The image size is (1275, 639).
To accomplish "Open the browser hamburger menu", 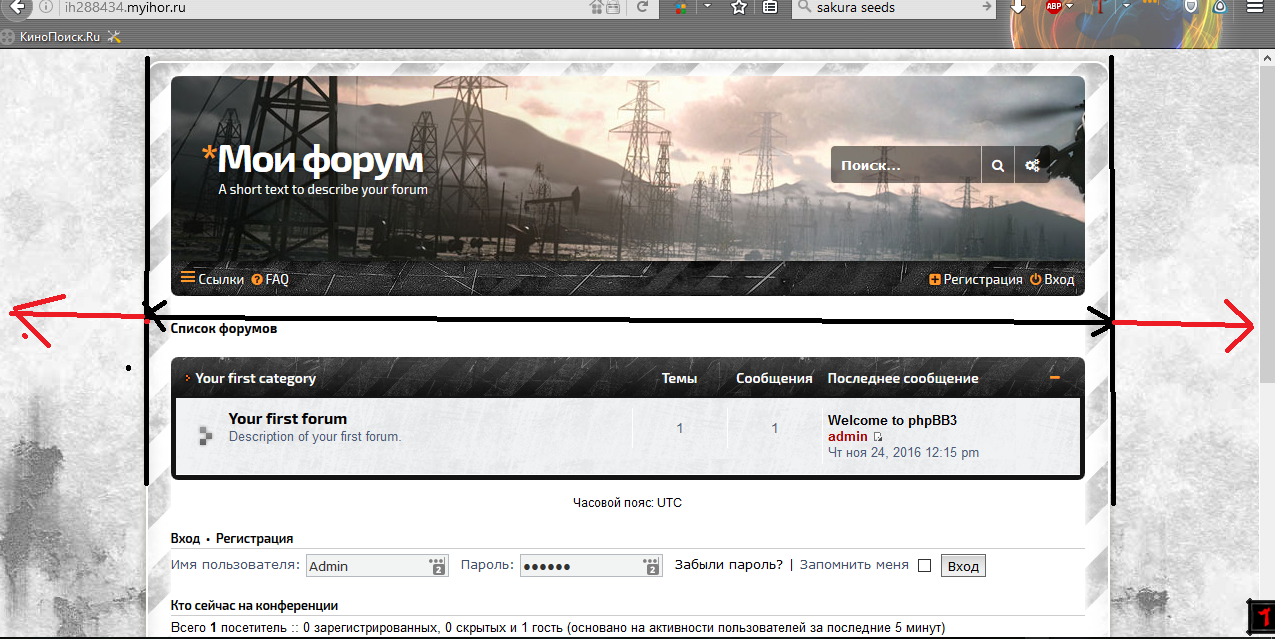I will click(x=1255, y=7).
